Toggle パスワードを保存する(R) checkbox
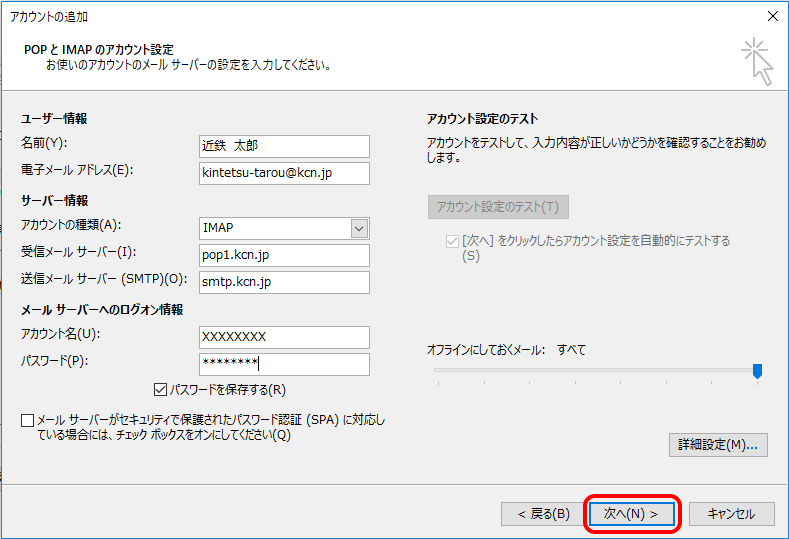The width and height of the screenshot is (789, 539). pos(161,390)
